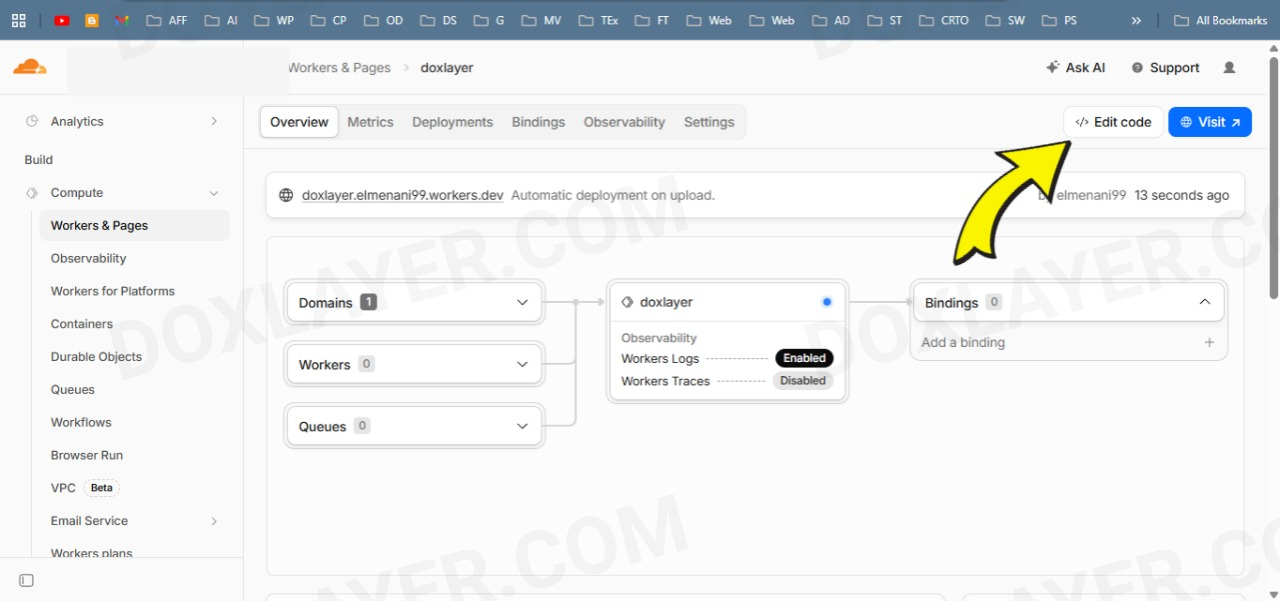Image resolution: width=1280 pixels, height=601 pixels.
Task: Expand the Queues dropdown card
Action: [x=415, y=426]
